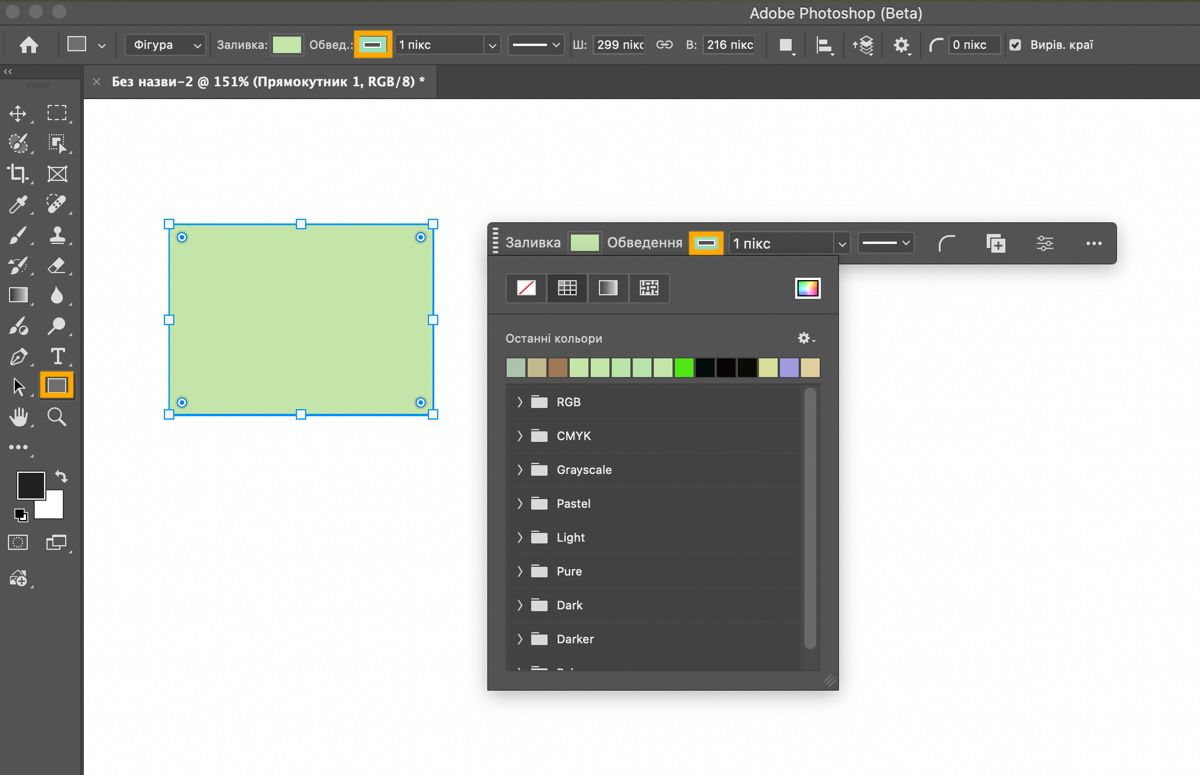Select the Hand tool

pyautogui.click(x=18, y=417)
